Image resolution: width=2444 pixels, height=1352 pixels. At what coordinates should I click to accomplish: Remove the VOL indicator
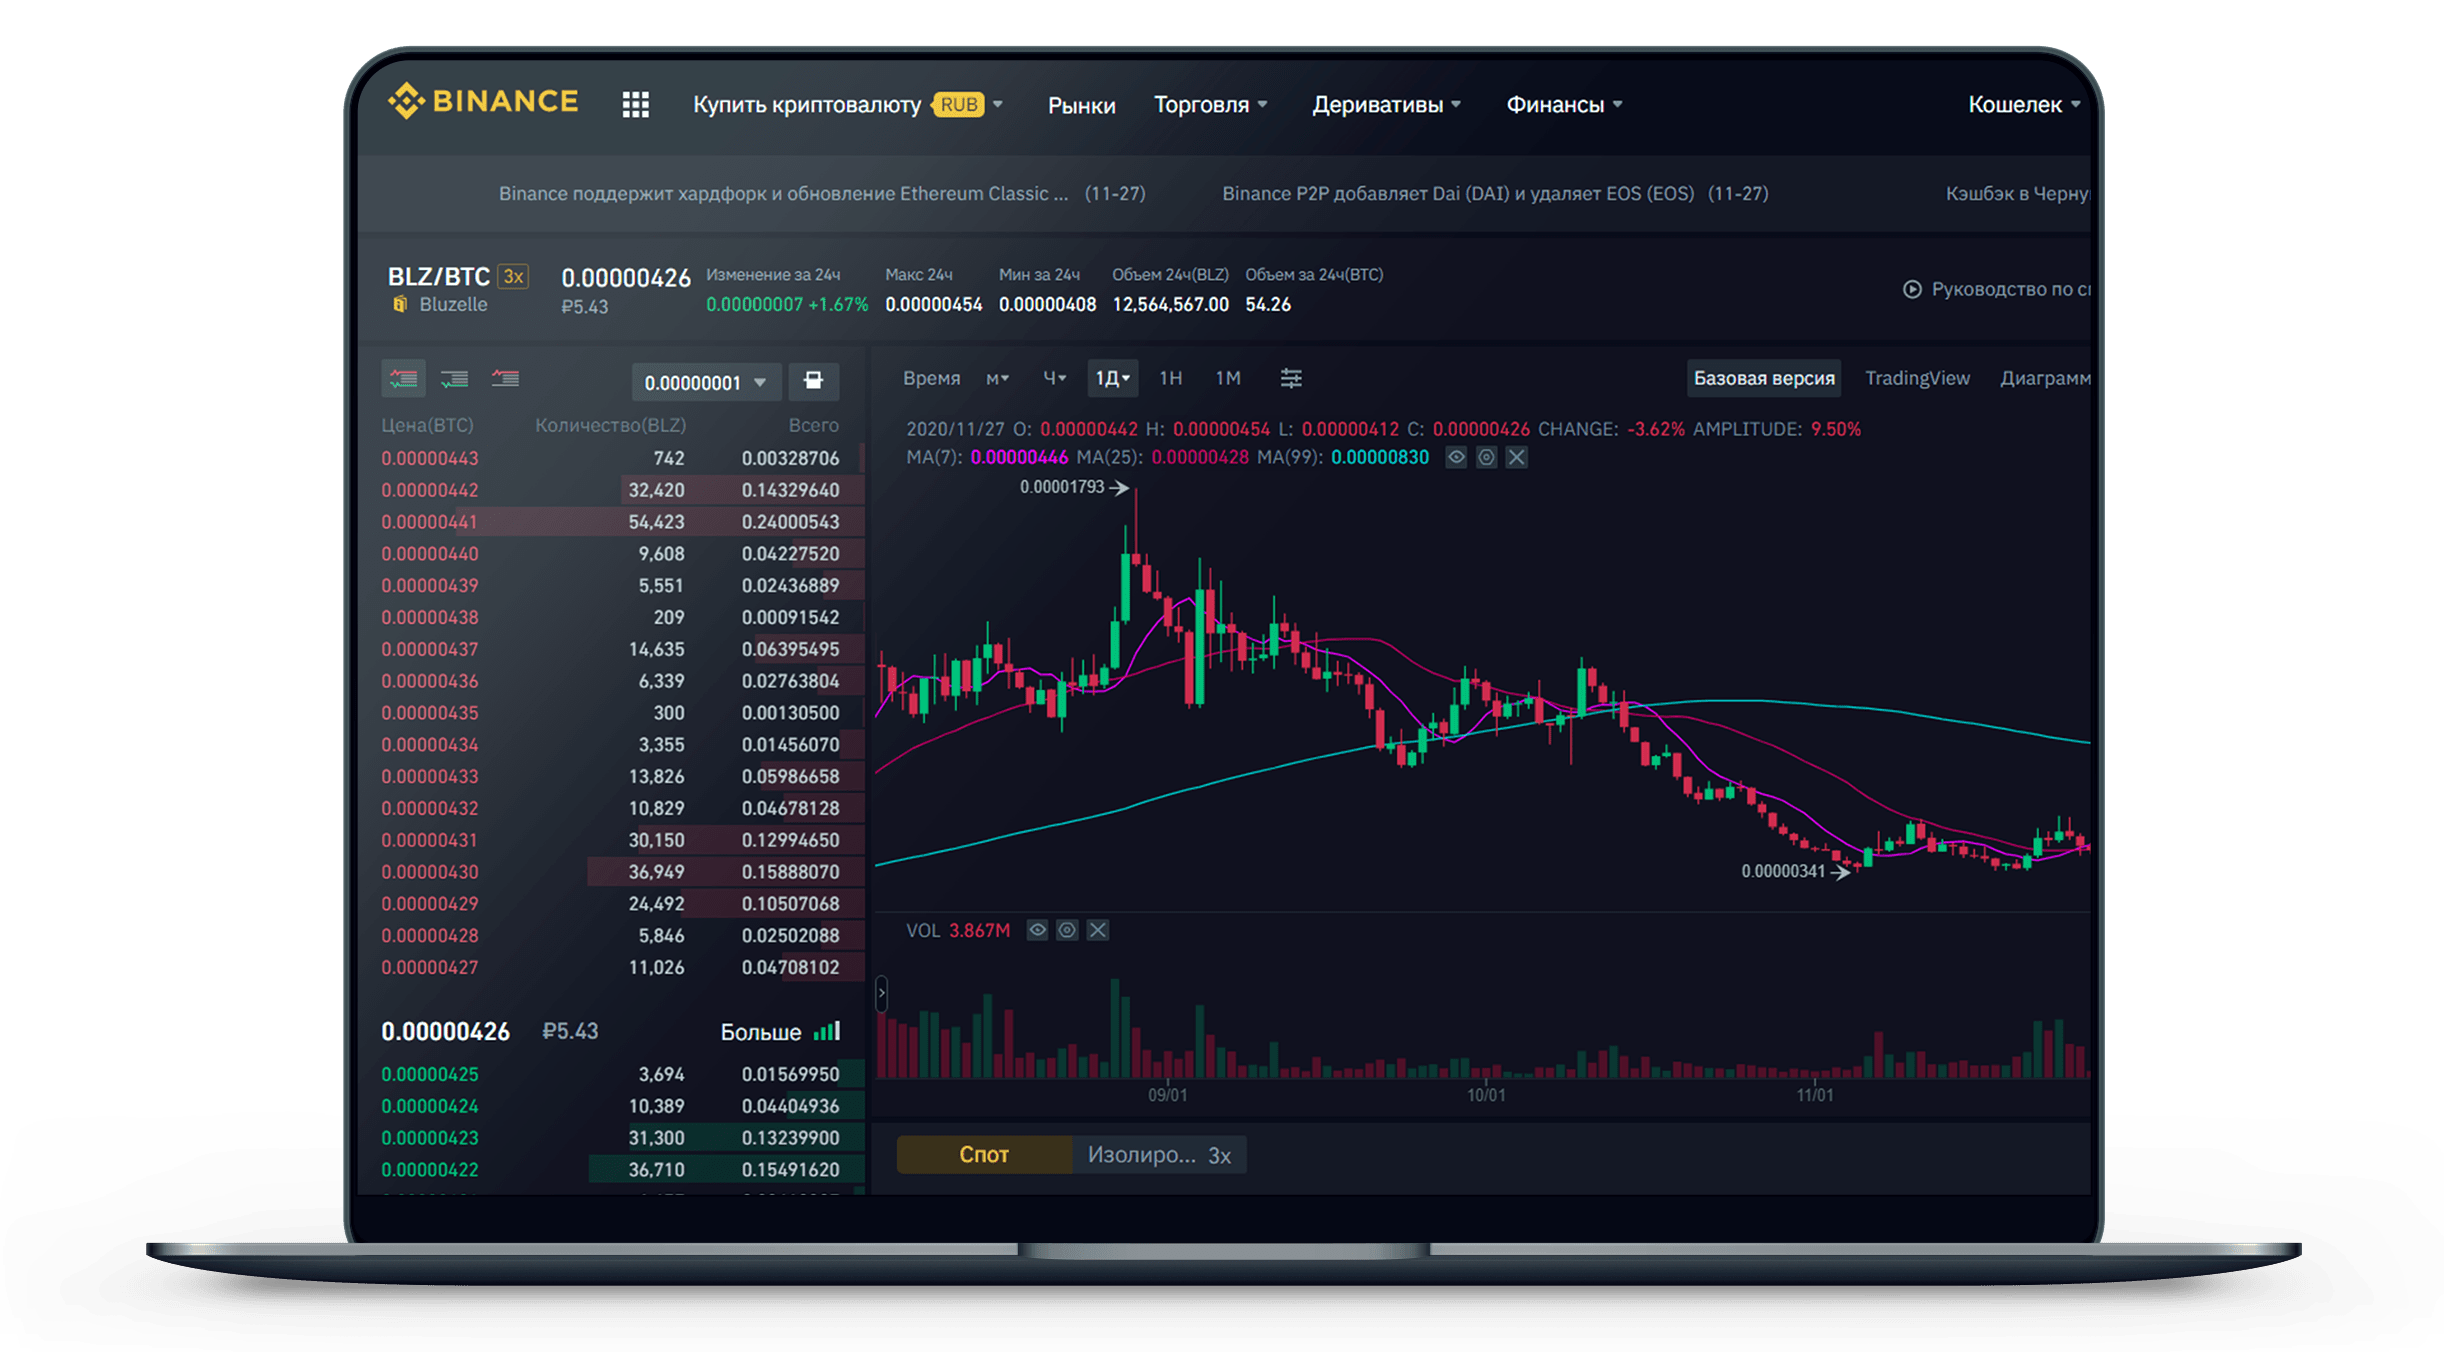(1098, 930)
